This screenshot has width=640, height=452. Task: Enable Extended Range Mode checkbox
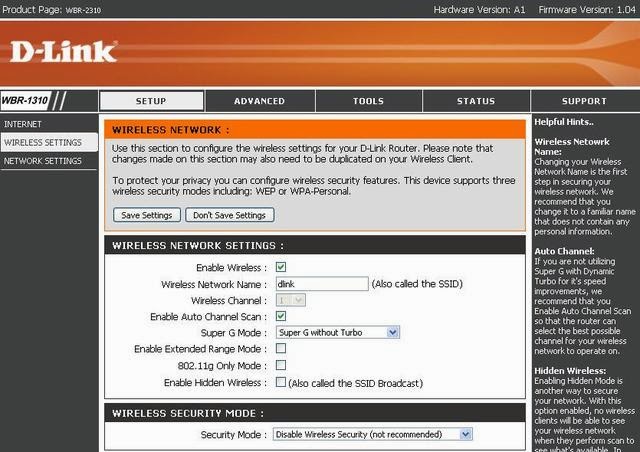[281, 348]
